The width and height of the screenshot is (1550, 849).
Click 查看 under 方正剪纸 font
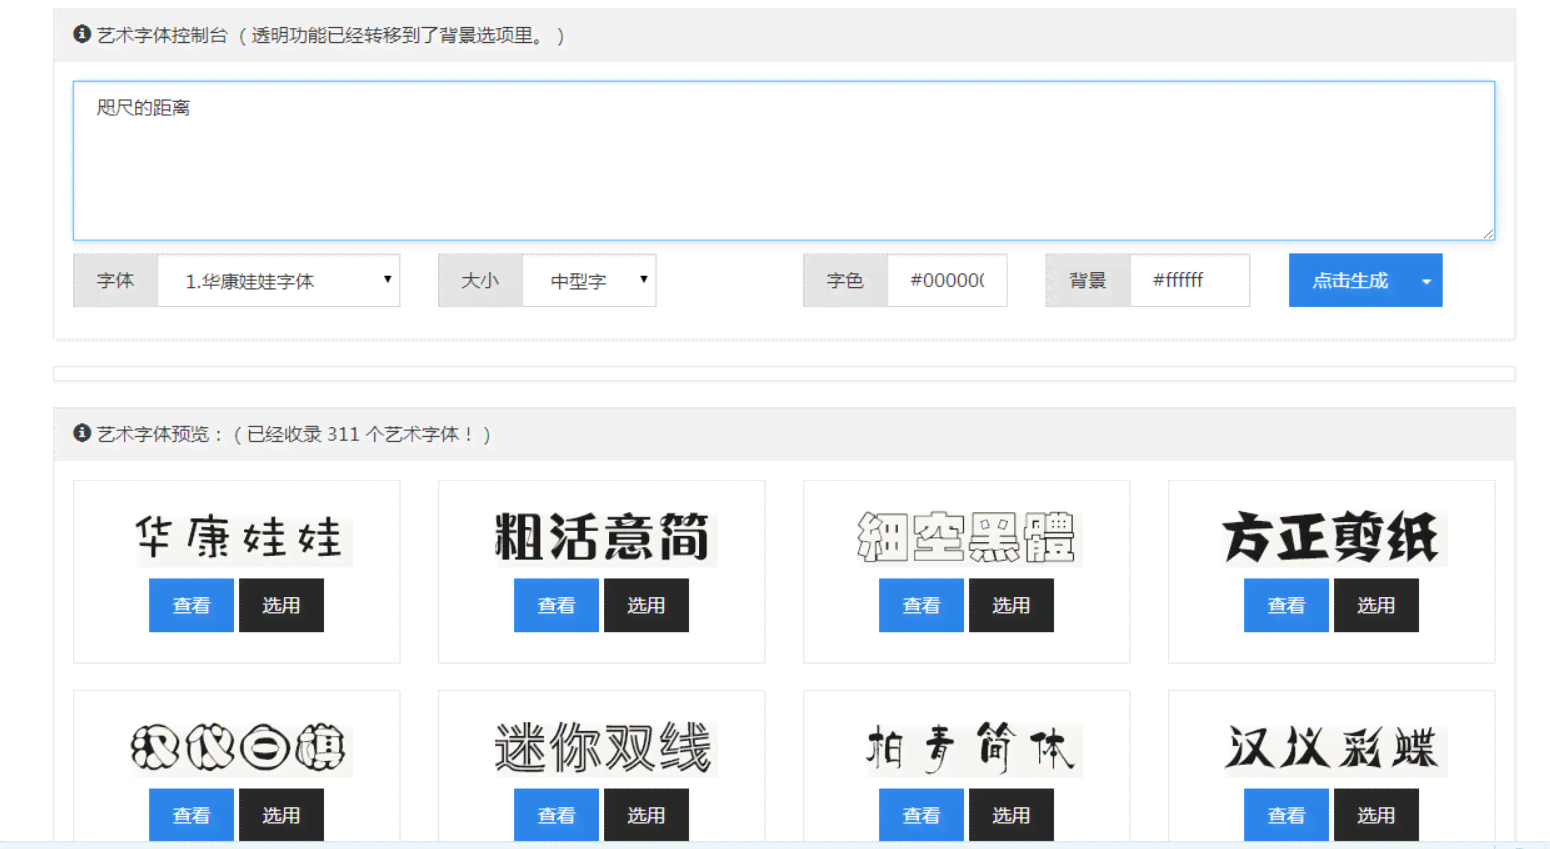click(1286, 605)
